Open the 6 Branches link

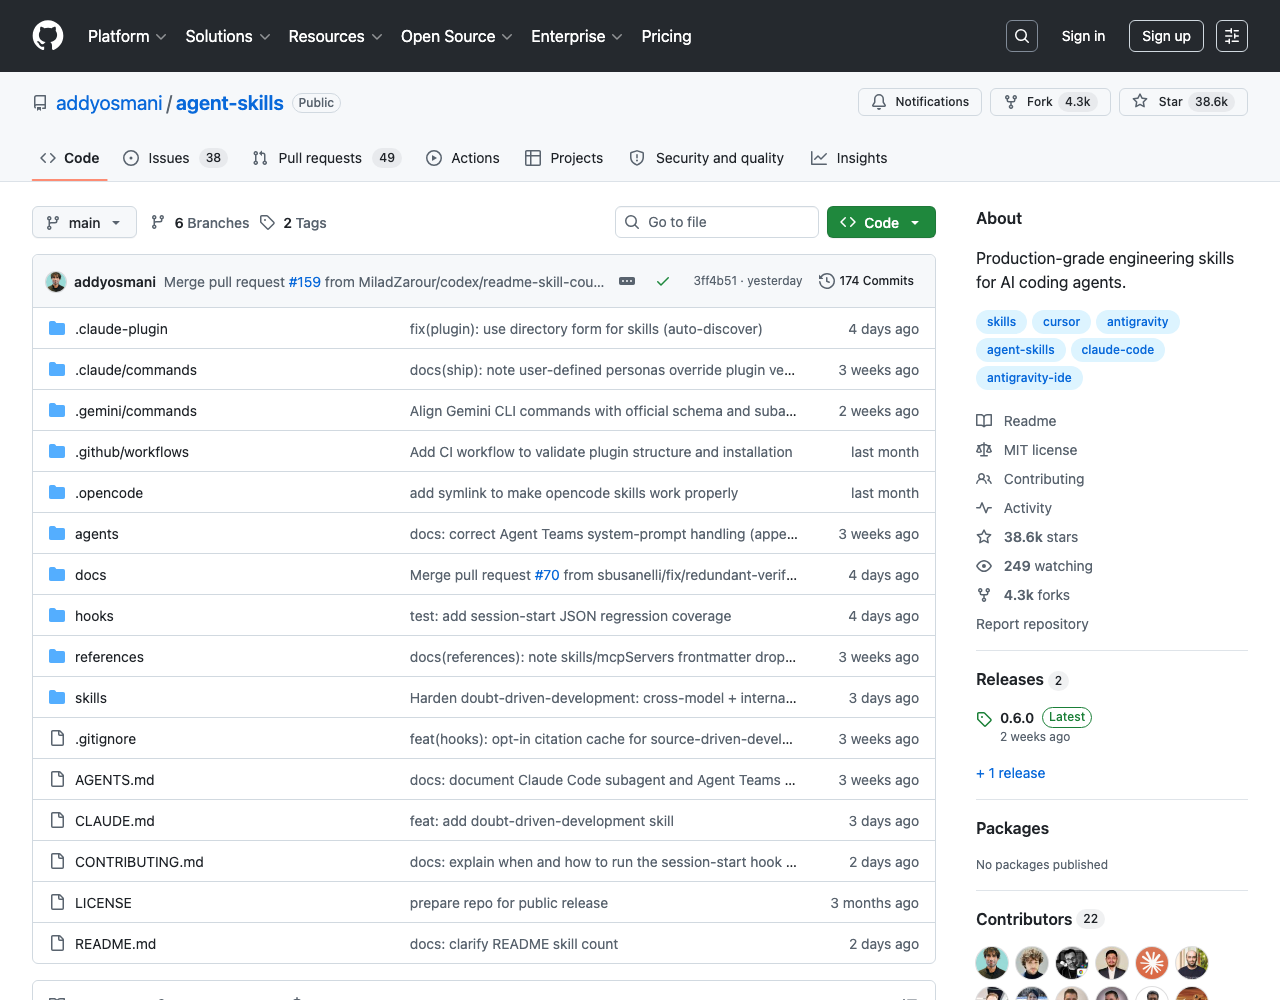click(x=200, y=222)
